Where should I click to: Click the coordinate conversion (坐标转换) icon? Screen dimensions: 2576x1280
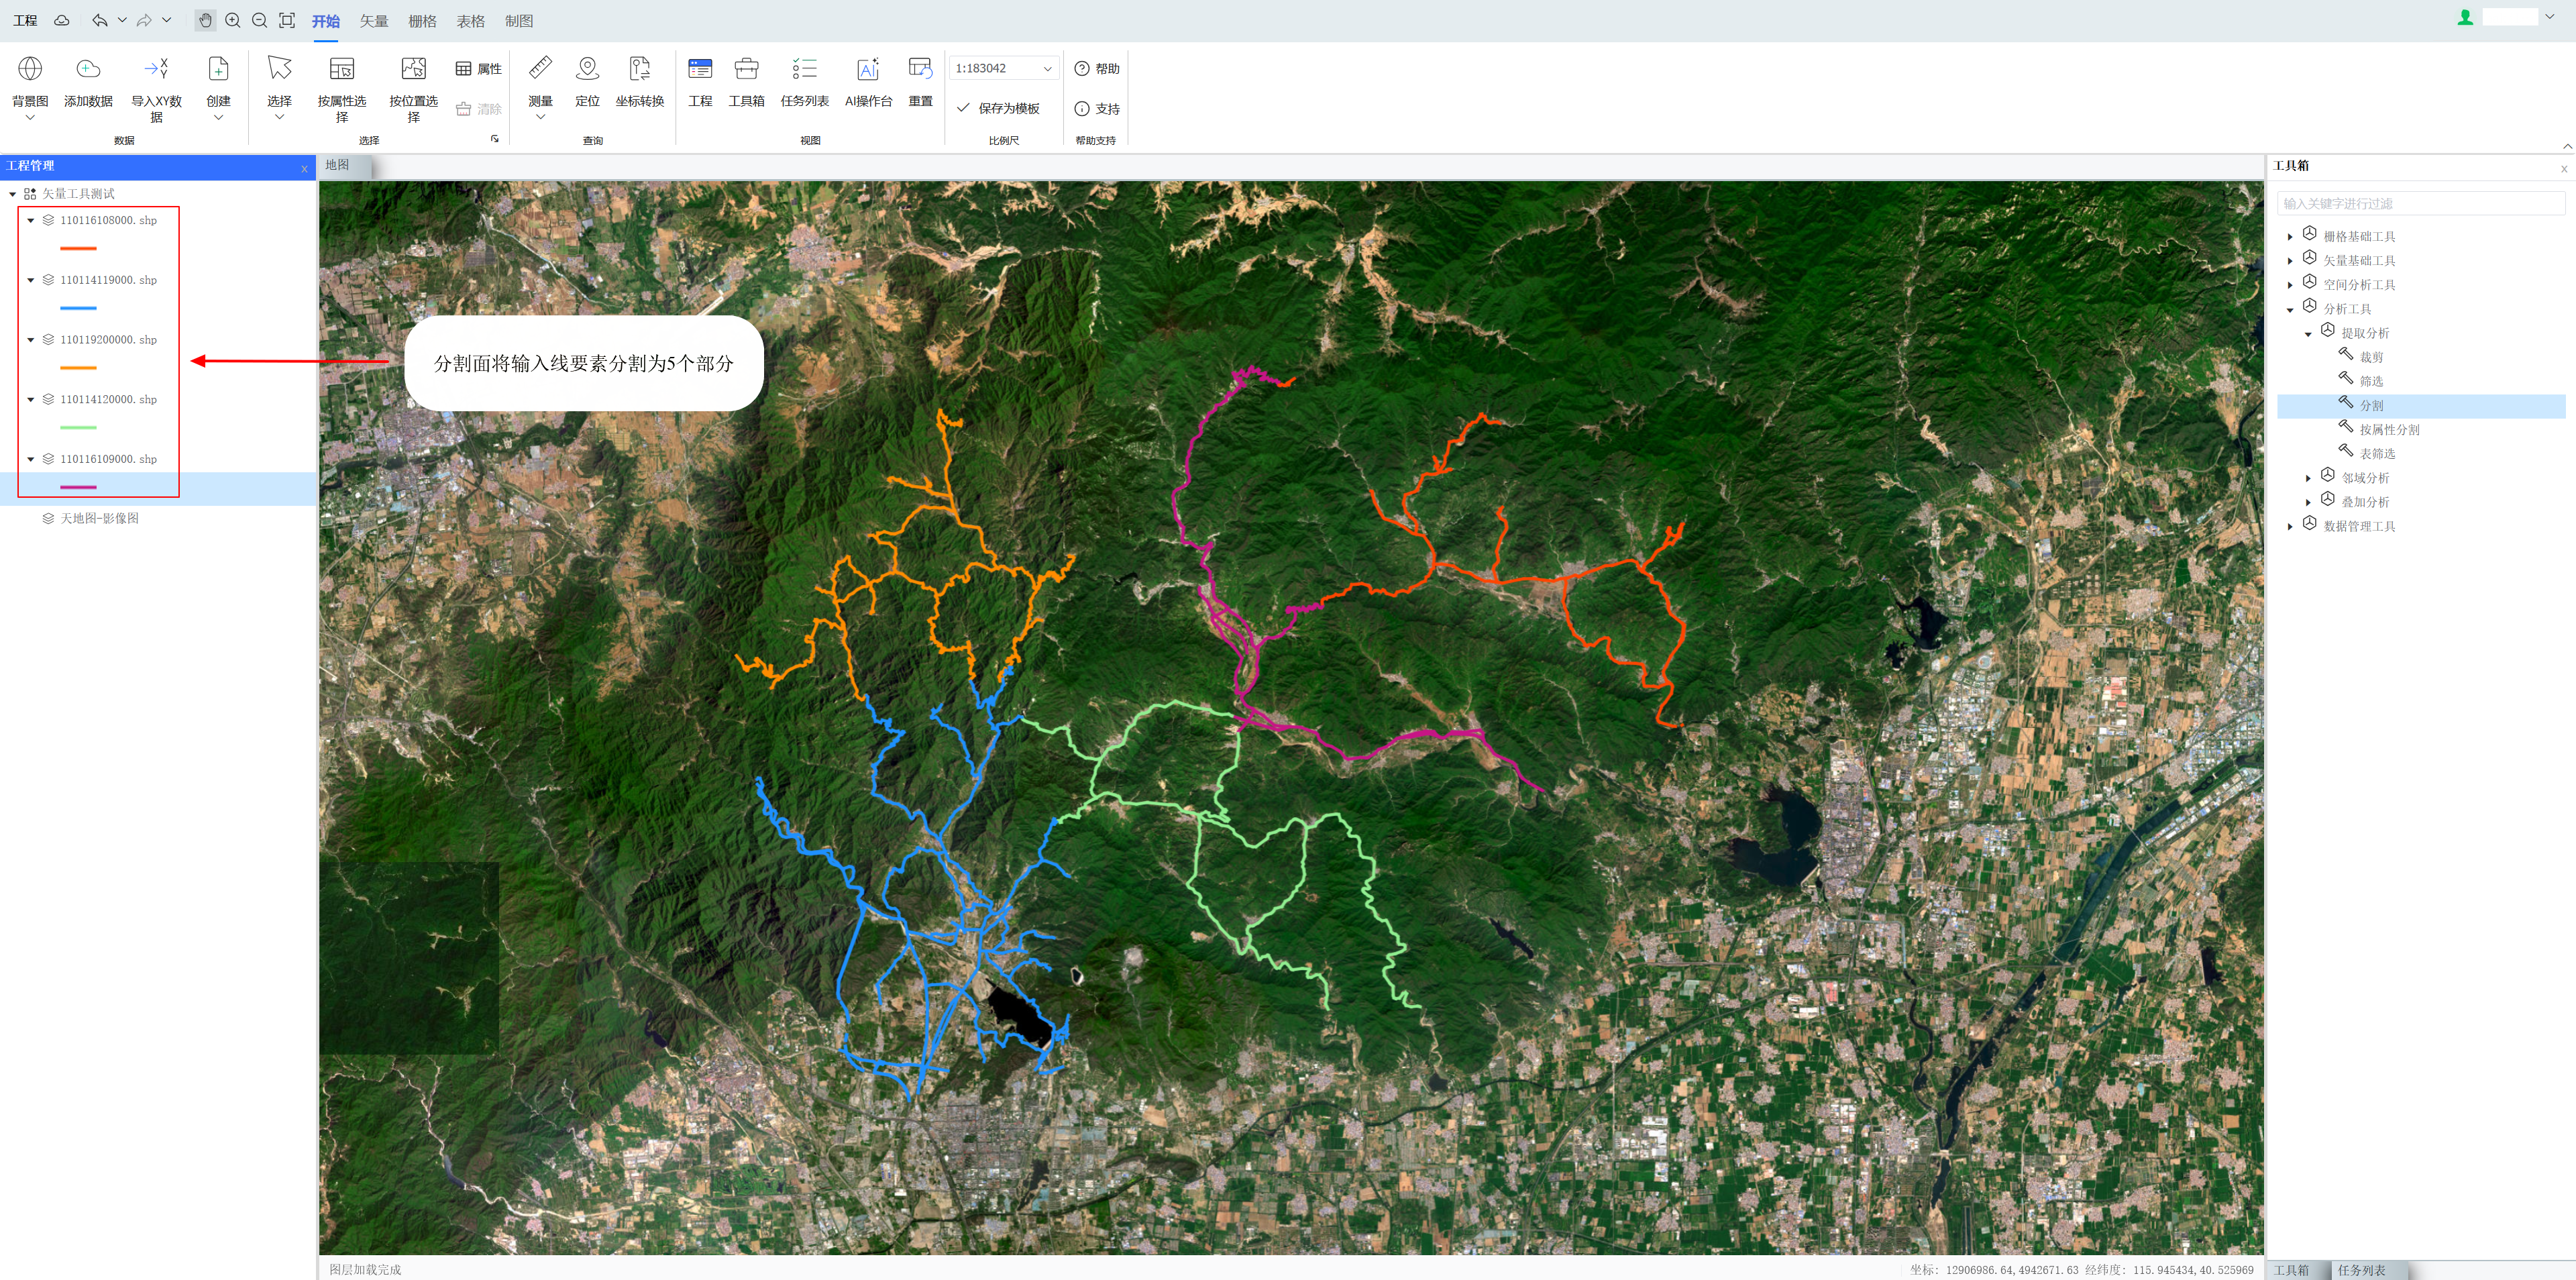[639, 69]
